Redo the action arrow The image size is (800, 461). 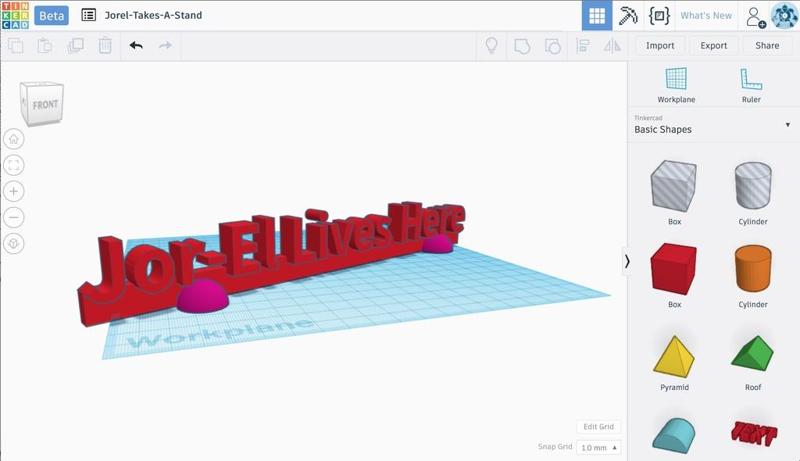pos(165,46)
